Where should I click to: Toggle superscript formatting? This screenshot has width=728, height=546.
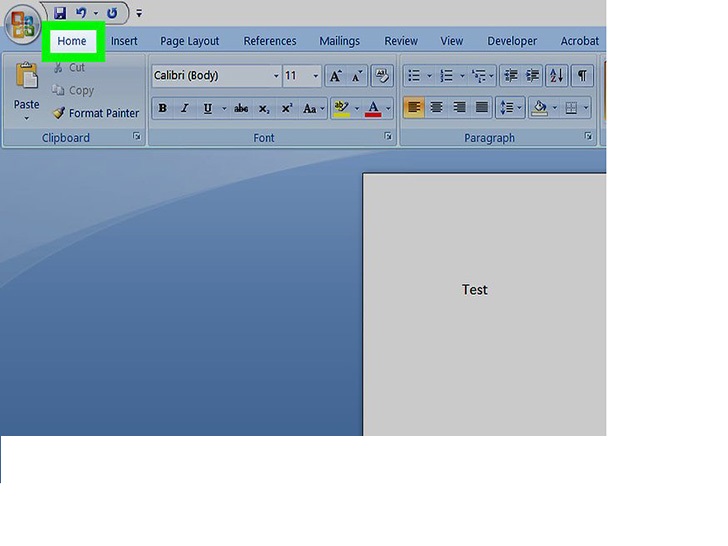click(287, 108)
